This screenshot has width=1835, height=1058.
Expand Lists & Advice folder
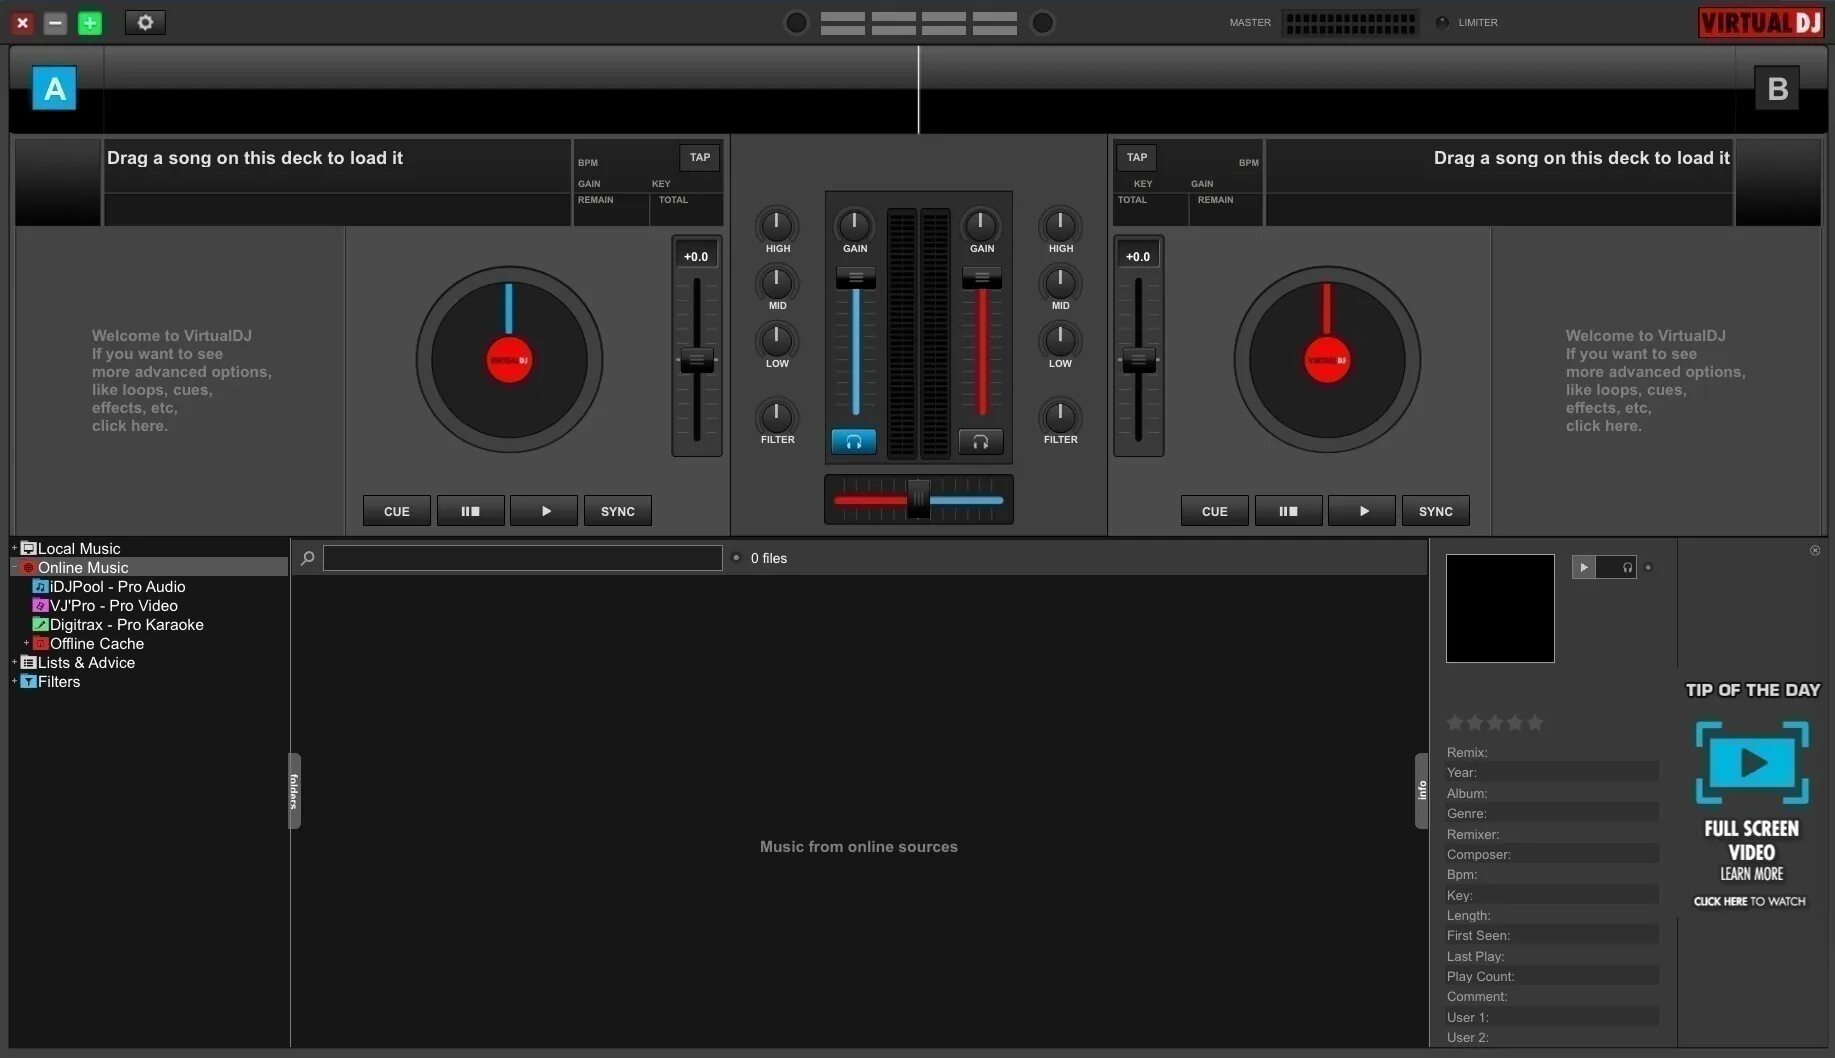click(x=14, y=662)
